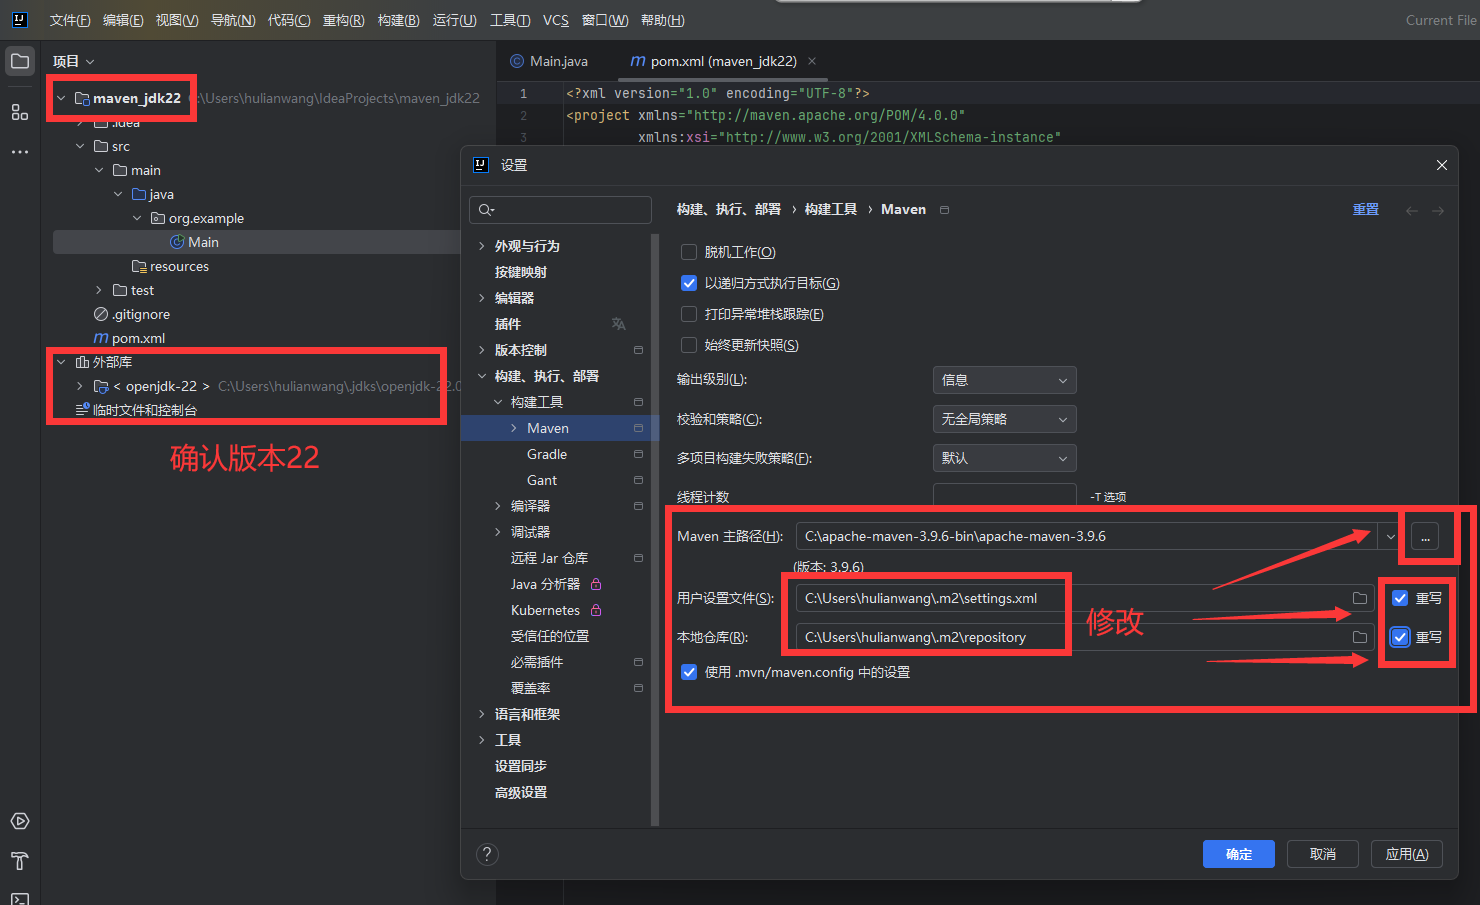Open the VCS menu
The width and height of the screenshot is (1480, 905).
(556, 20)
